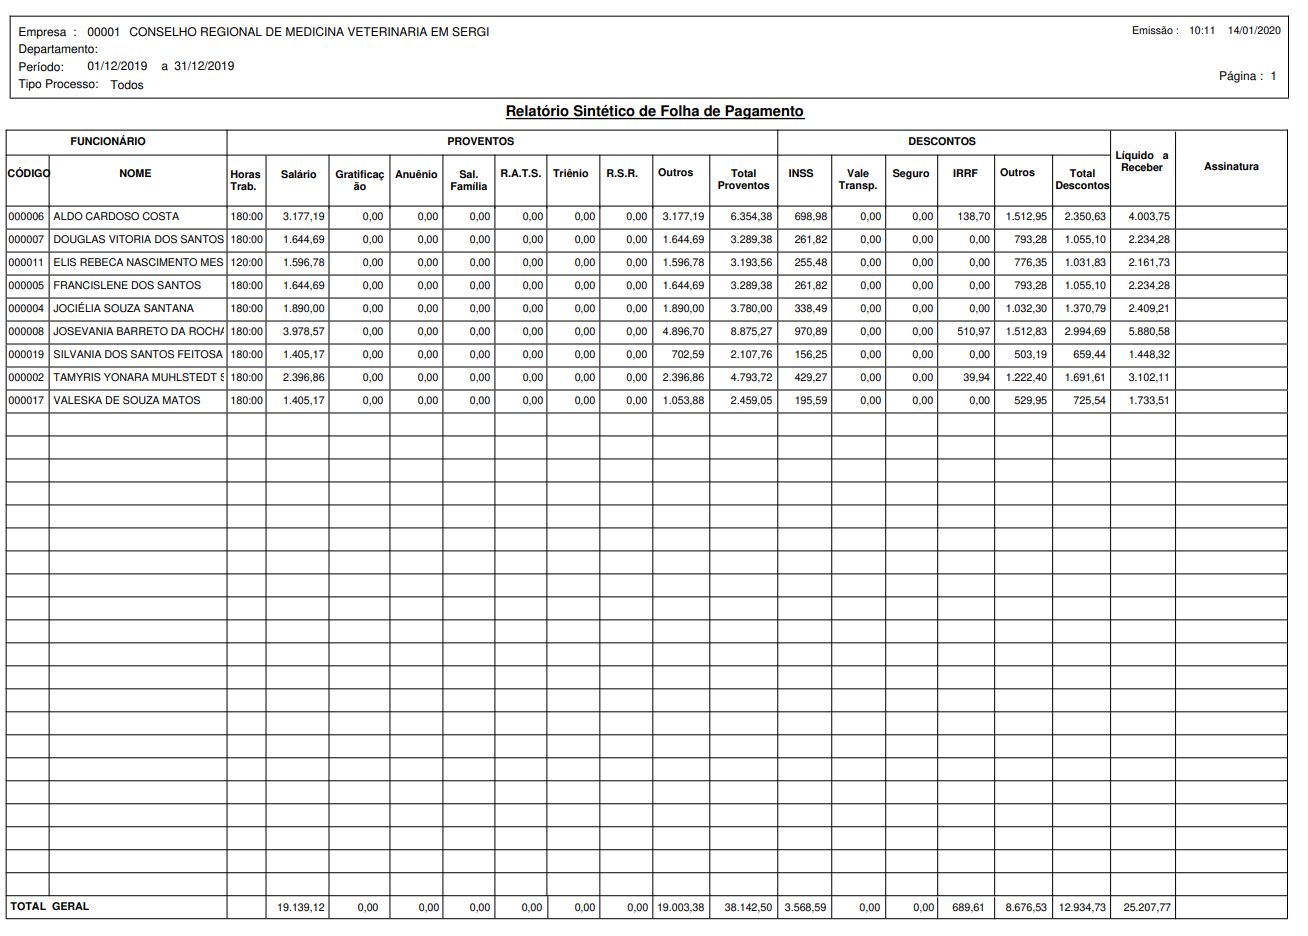Click the Horas Trab. column header
Viewport: 1308px width, 936px height.
245,180
